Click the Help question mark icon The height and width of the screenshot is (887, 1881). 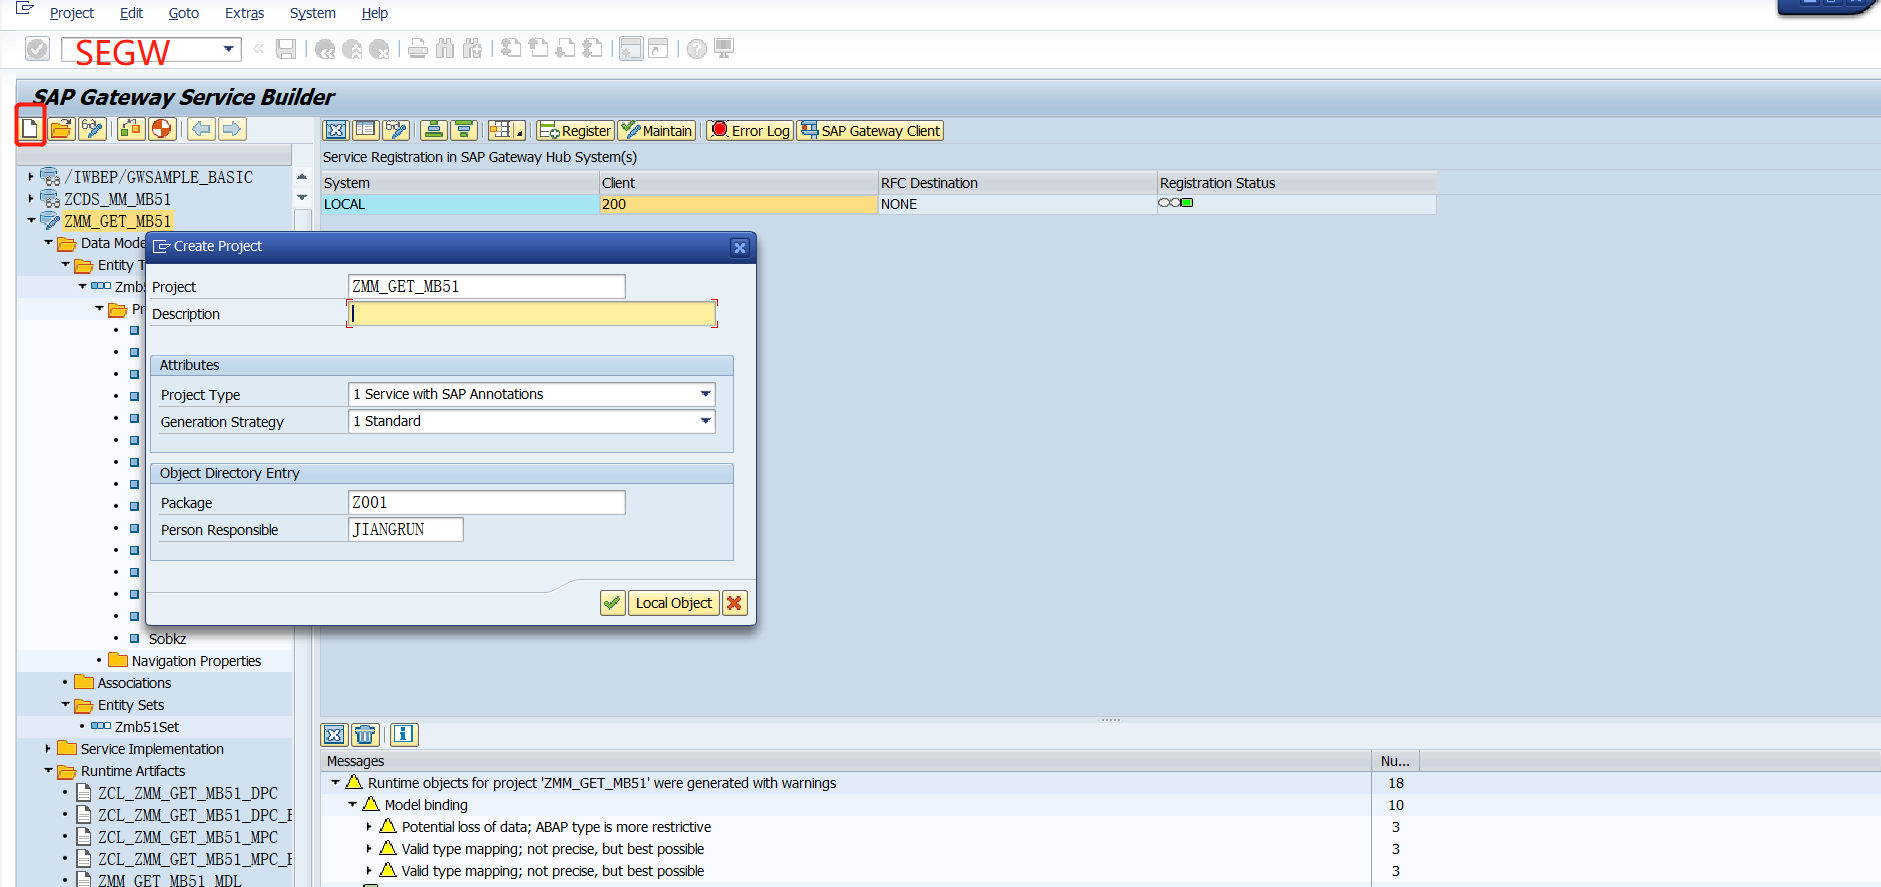(697, 49)
